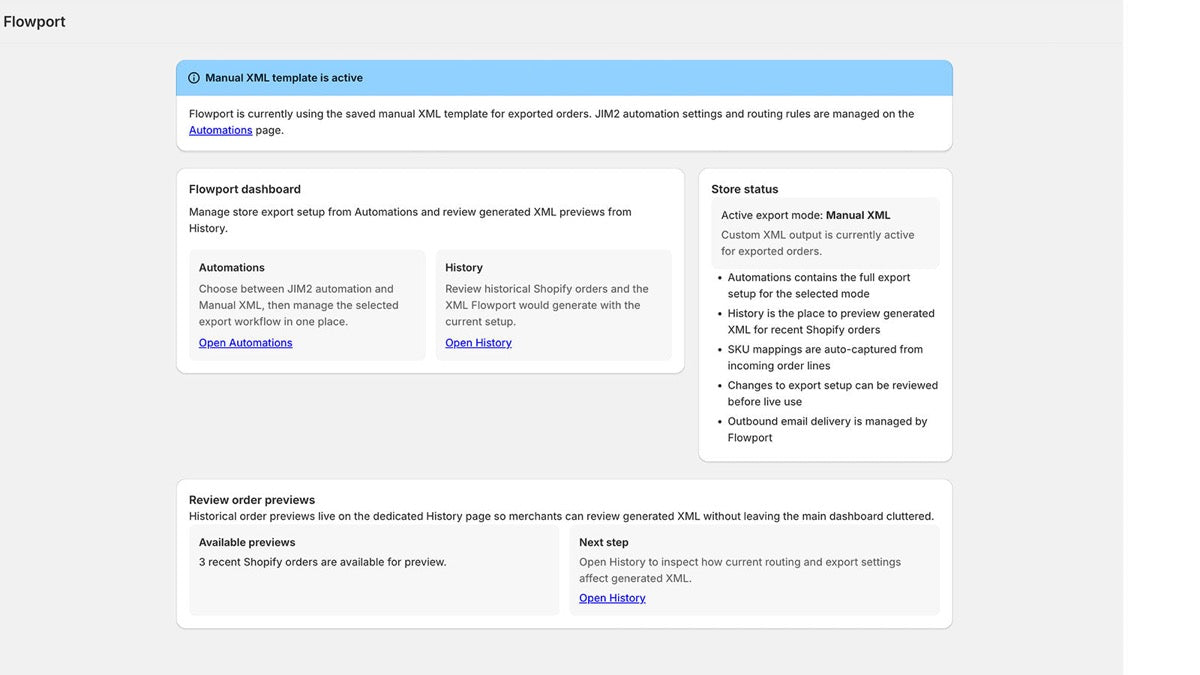Click 'Changes to export setup' bullet
The image size is (1200, 675).
833,394
